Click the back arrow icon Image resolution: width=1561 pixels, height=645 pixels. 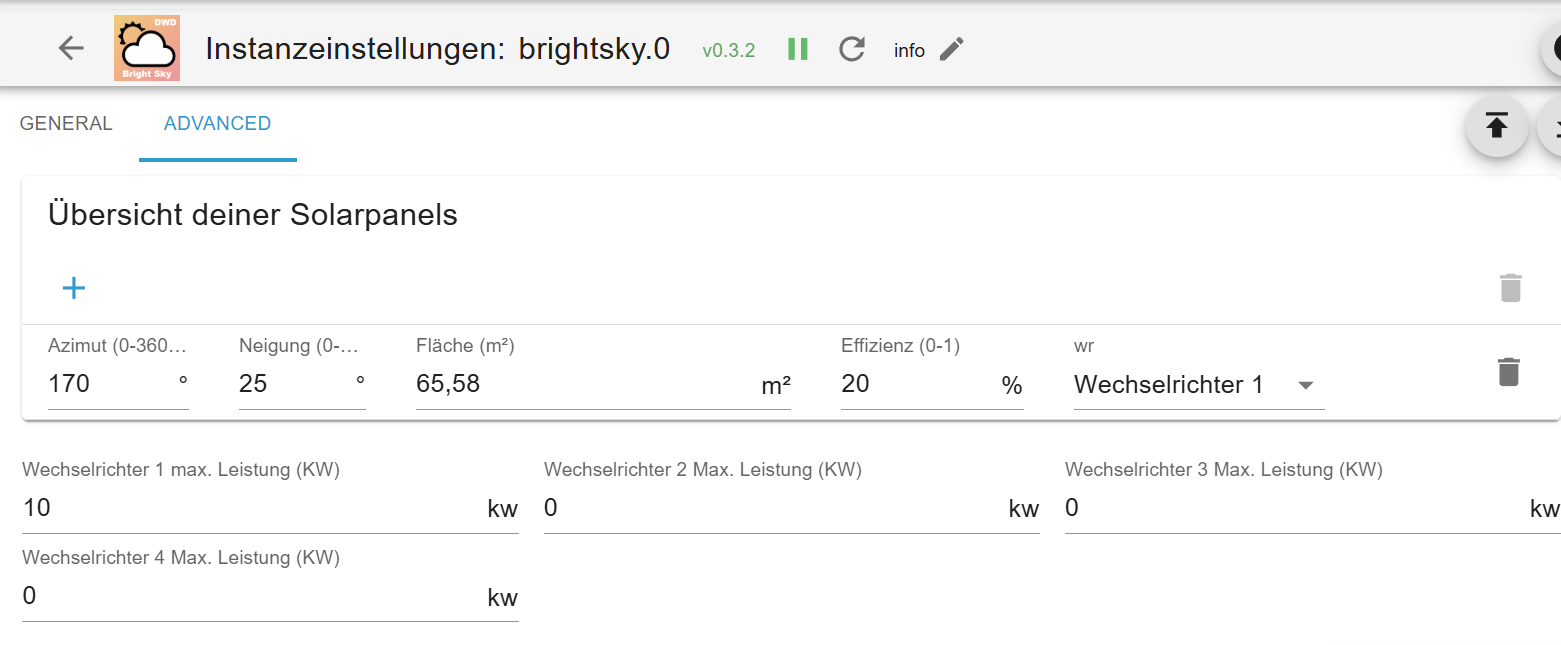(x=71, y=48)
